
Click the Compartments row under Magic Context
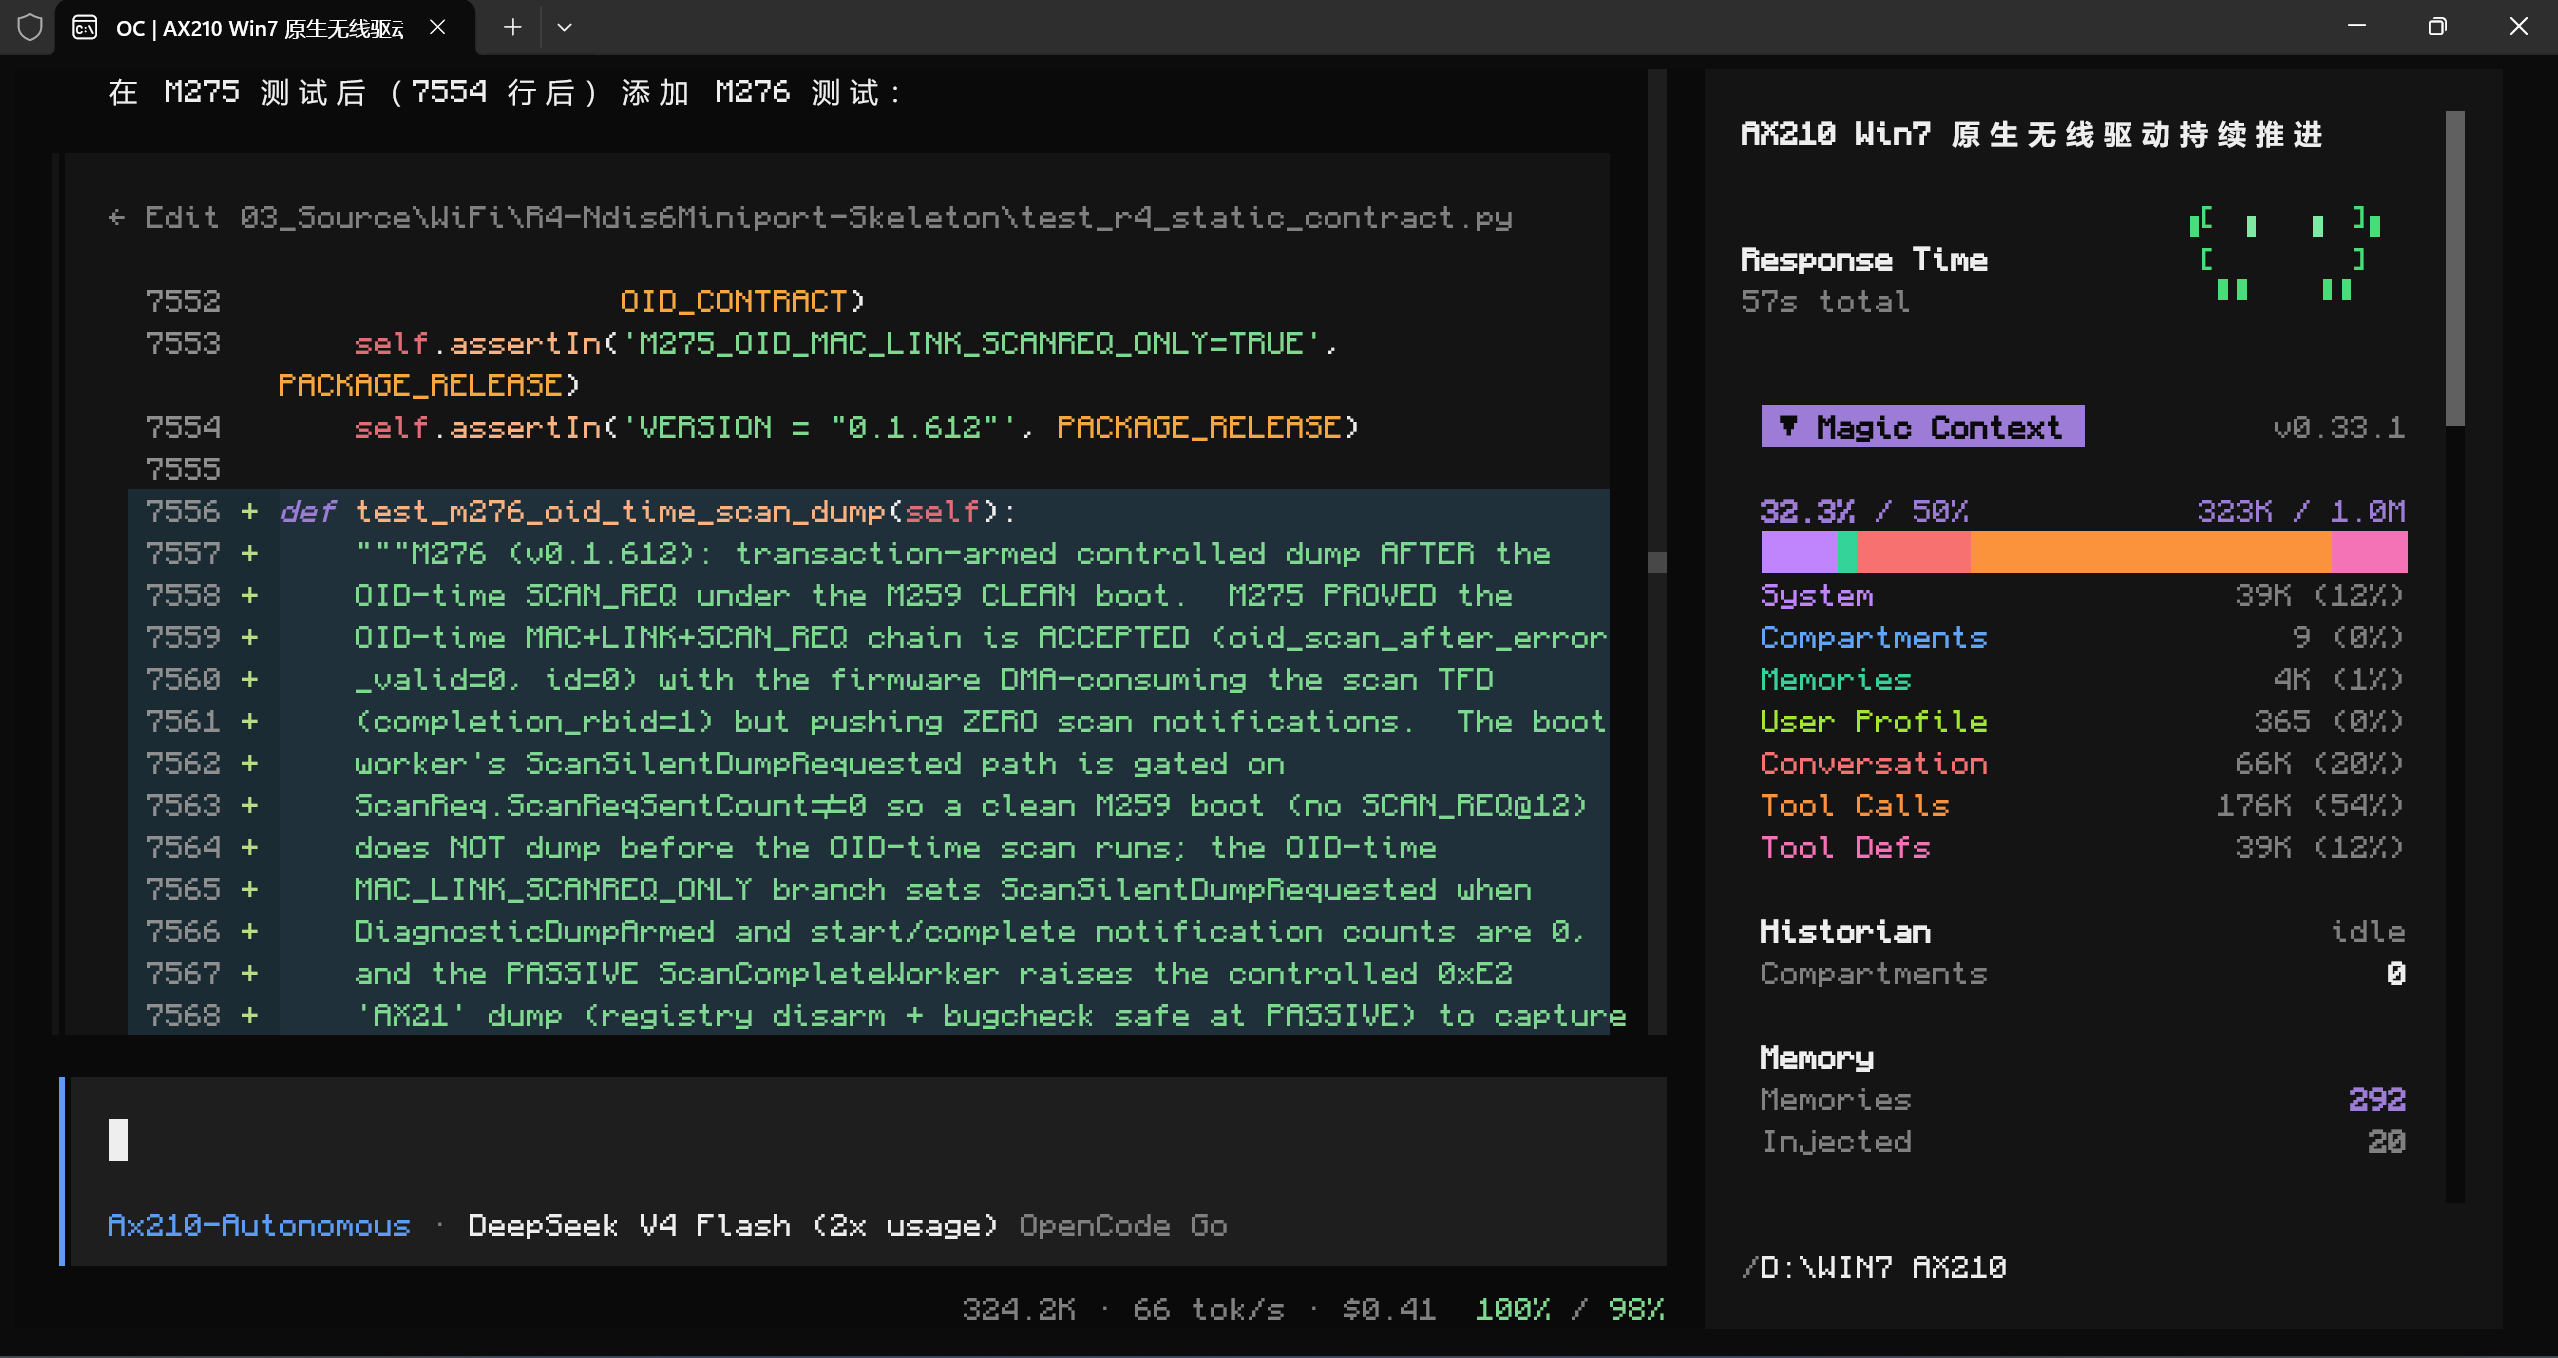(x=2083, y=638)
